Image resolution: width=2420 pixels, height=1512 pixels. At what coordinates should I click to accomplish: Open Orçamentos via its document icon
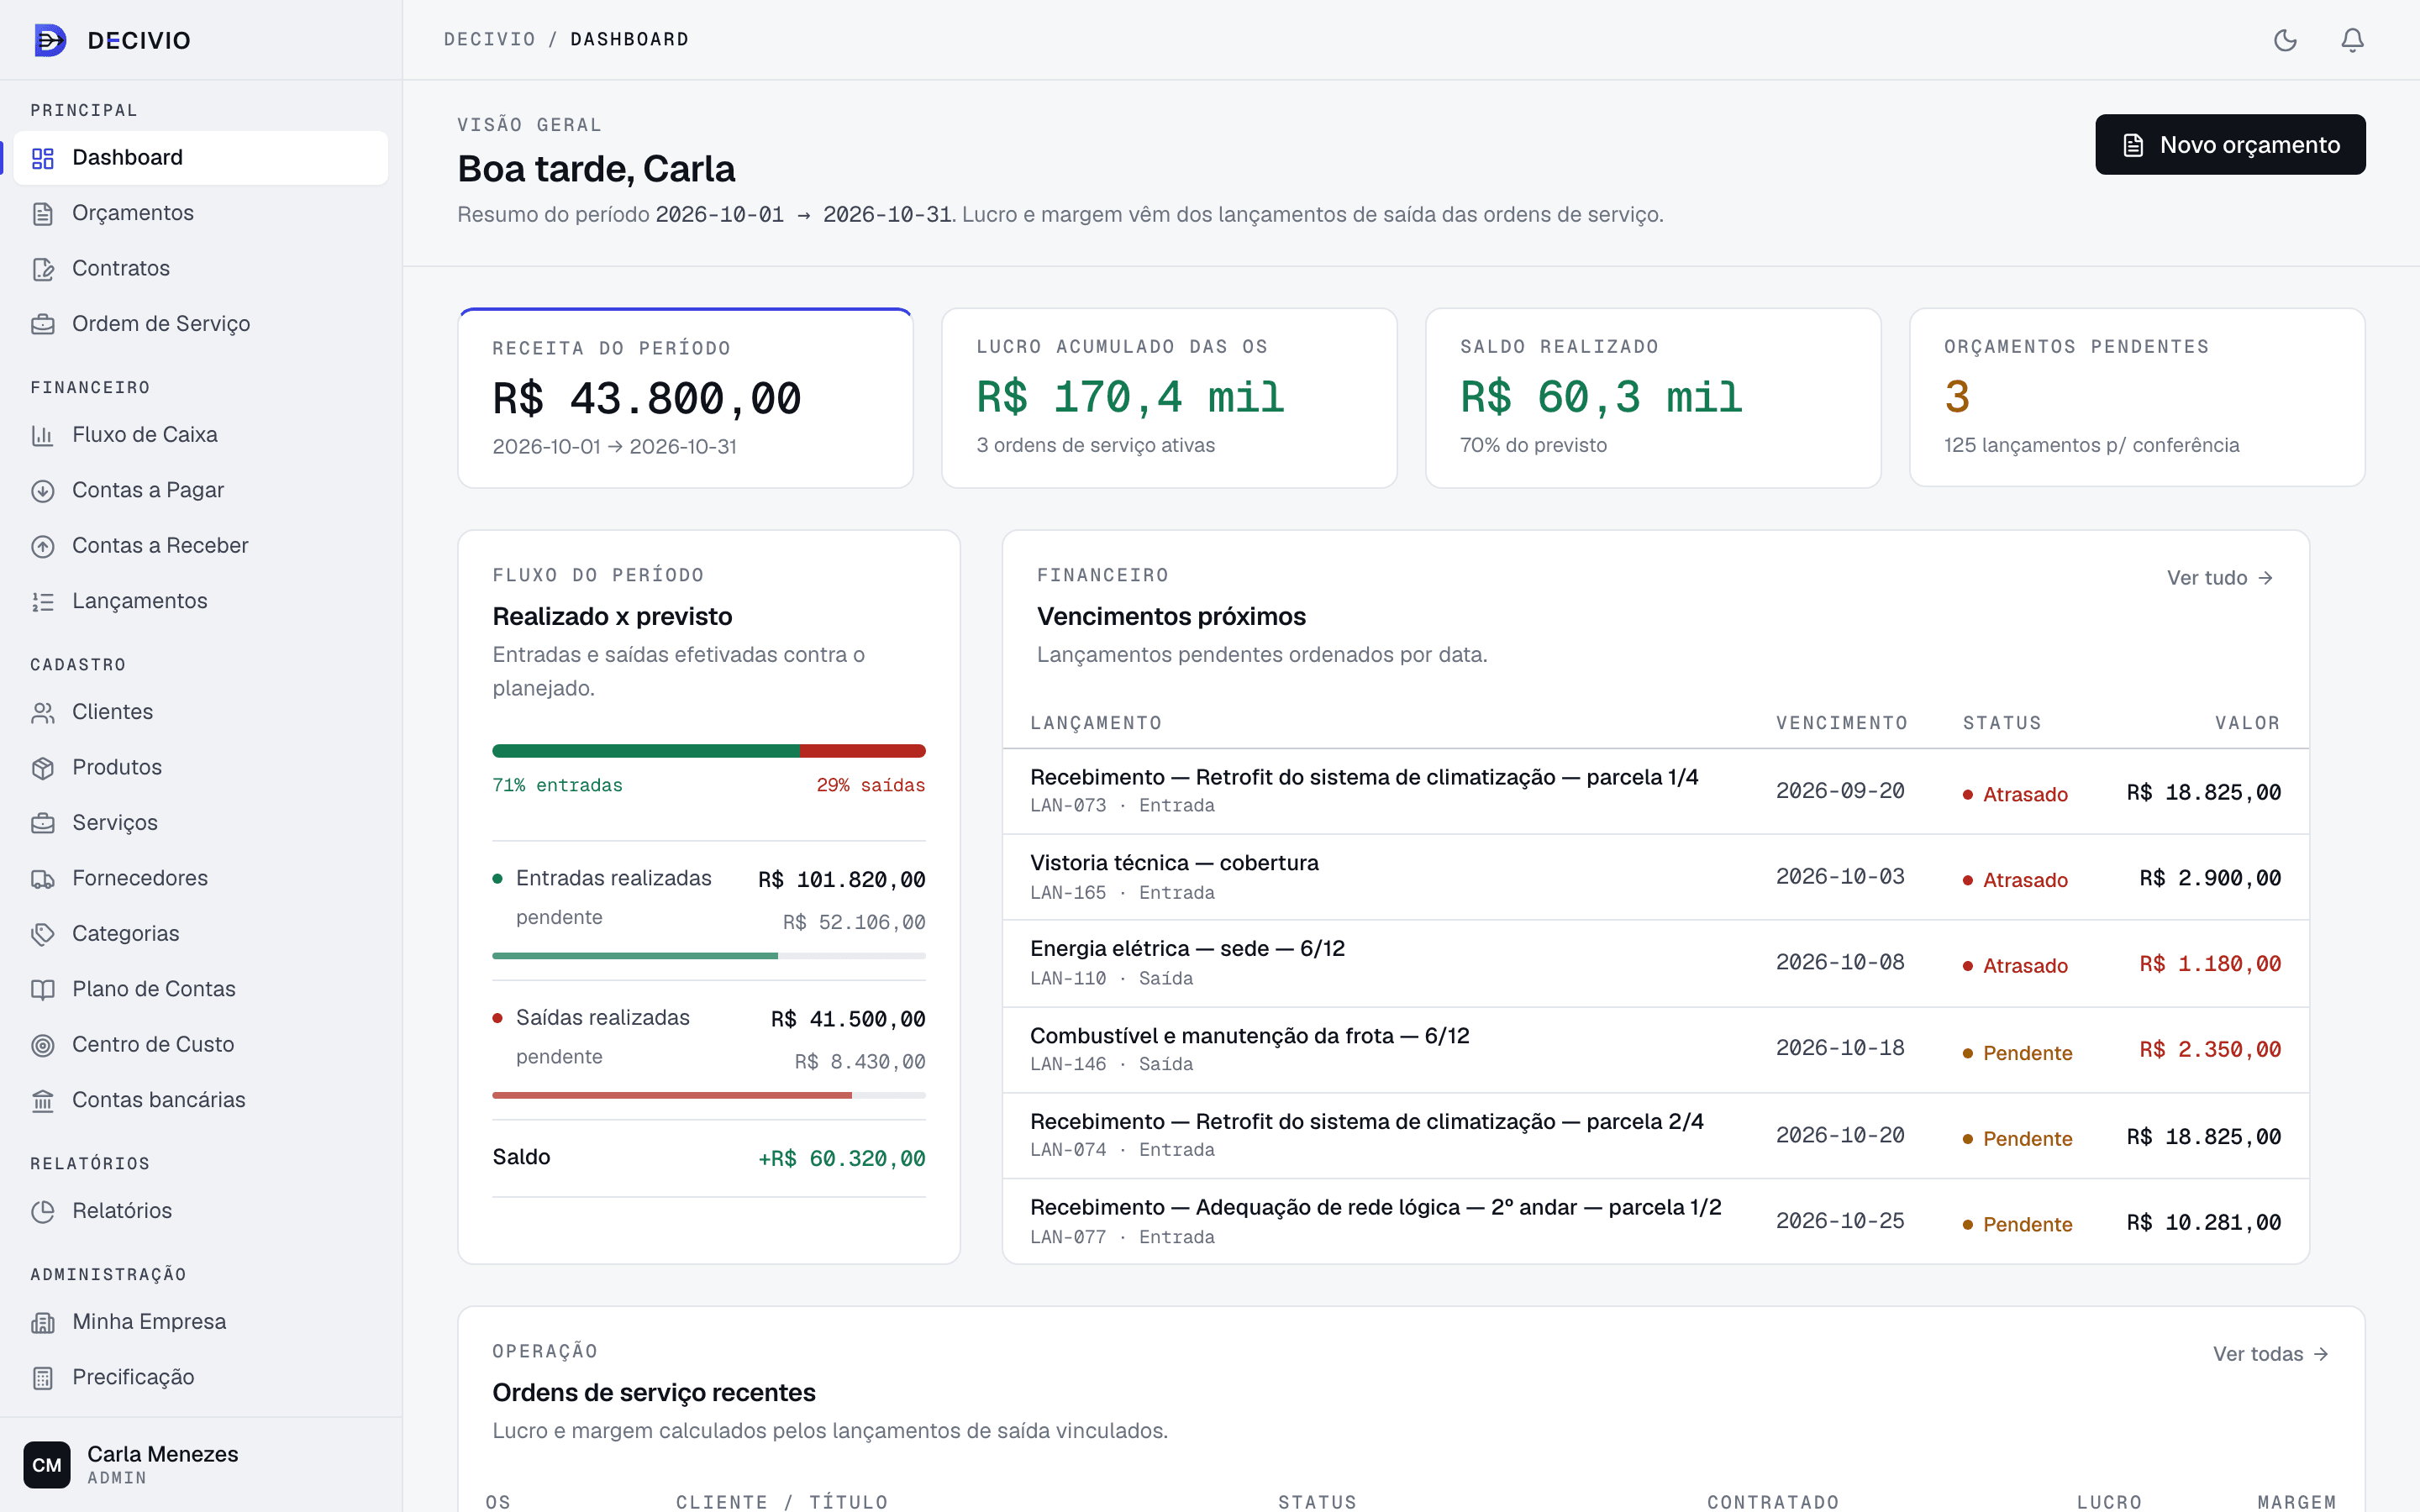43,213
